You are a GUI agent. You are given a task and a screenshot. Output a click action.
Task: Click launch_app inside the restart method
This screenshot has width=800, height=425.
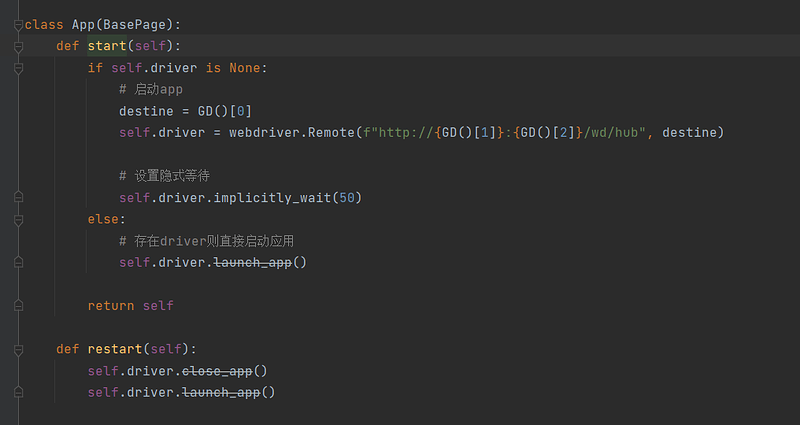(222, 392)
